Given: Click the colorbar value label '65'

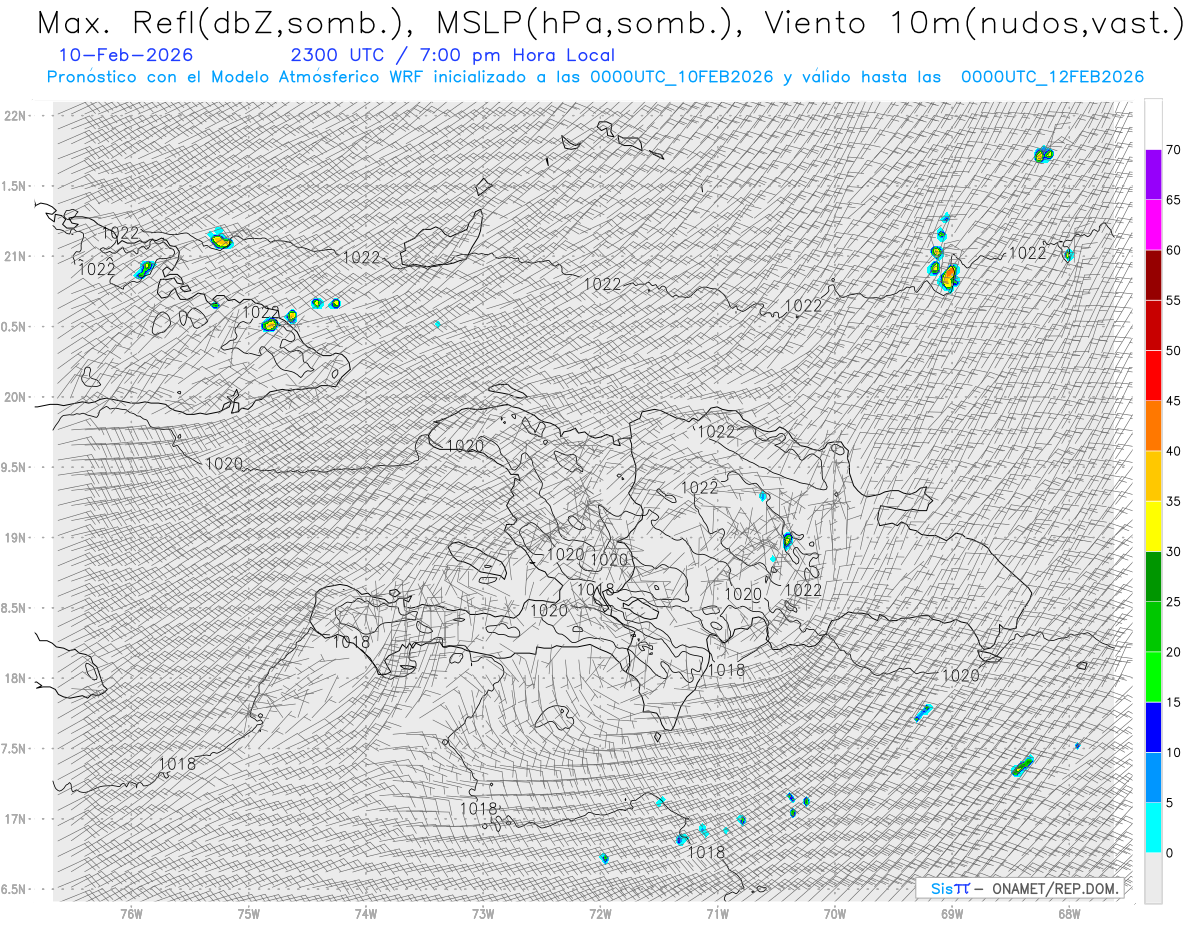Looking at the screenshot, I should click(1173, 200).
